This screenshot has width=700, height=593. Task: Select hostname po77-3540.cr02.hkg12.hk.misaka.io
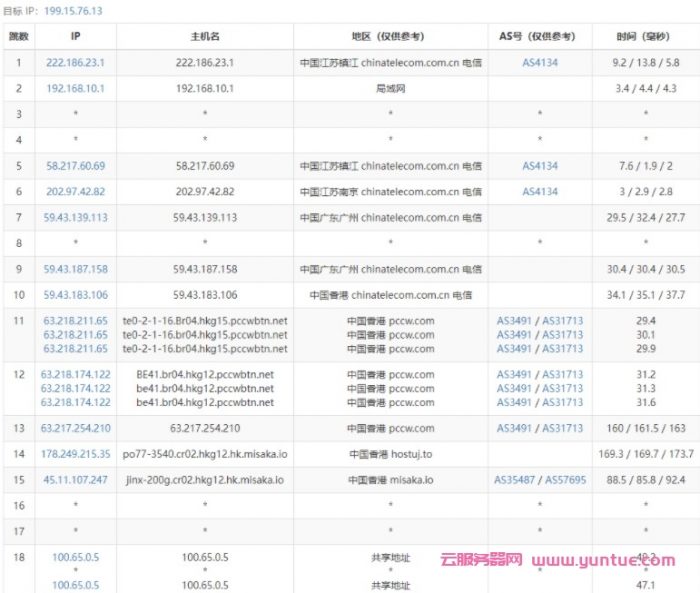pyautogui.click(x=204, y=454)
